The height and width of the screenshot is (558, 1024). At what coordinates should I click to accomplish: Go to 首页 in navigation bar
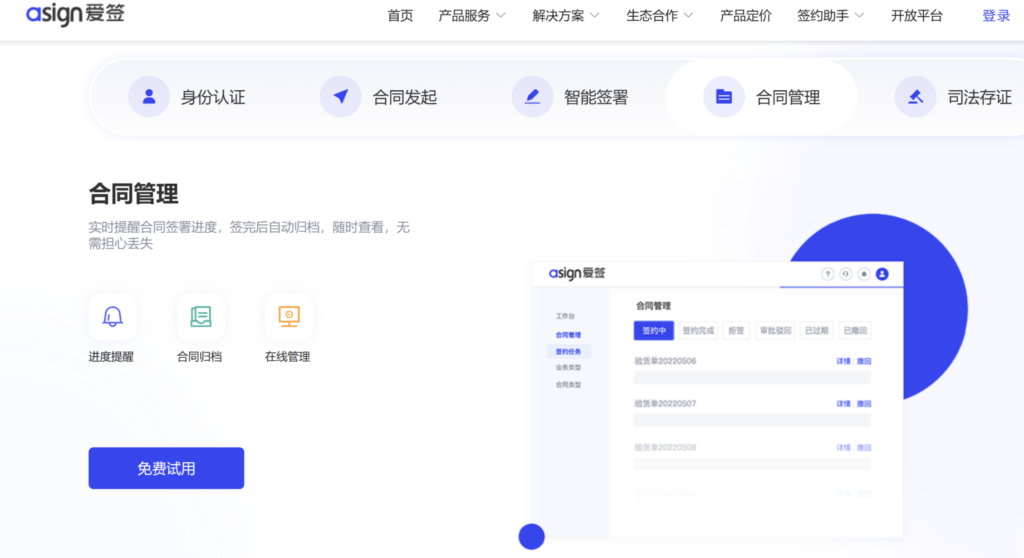[400, 16]
